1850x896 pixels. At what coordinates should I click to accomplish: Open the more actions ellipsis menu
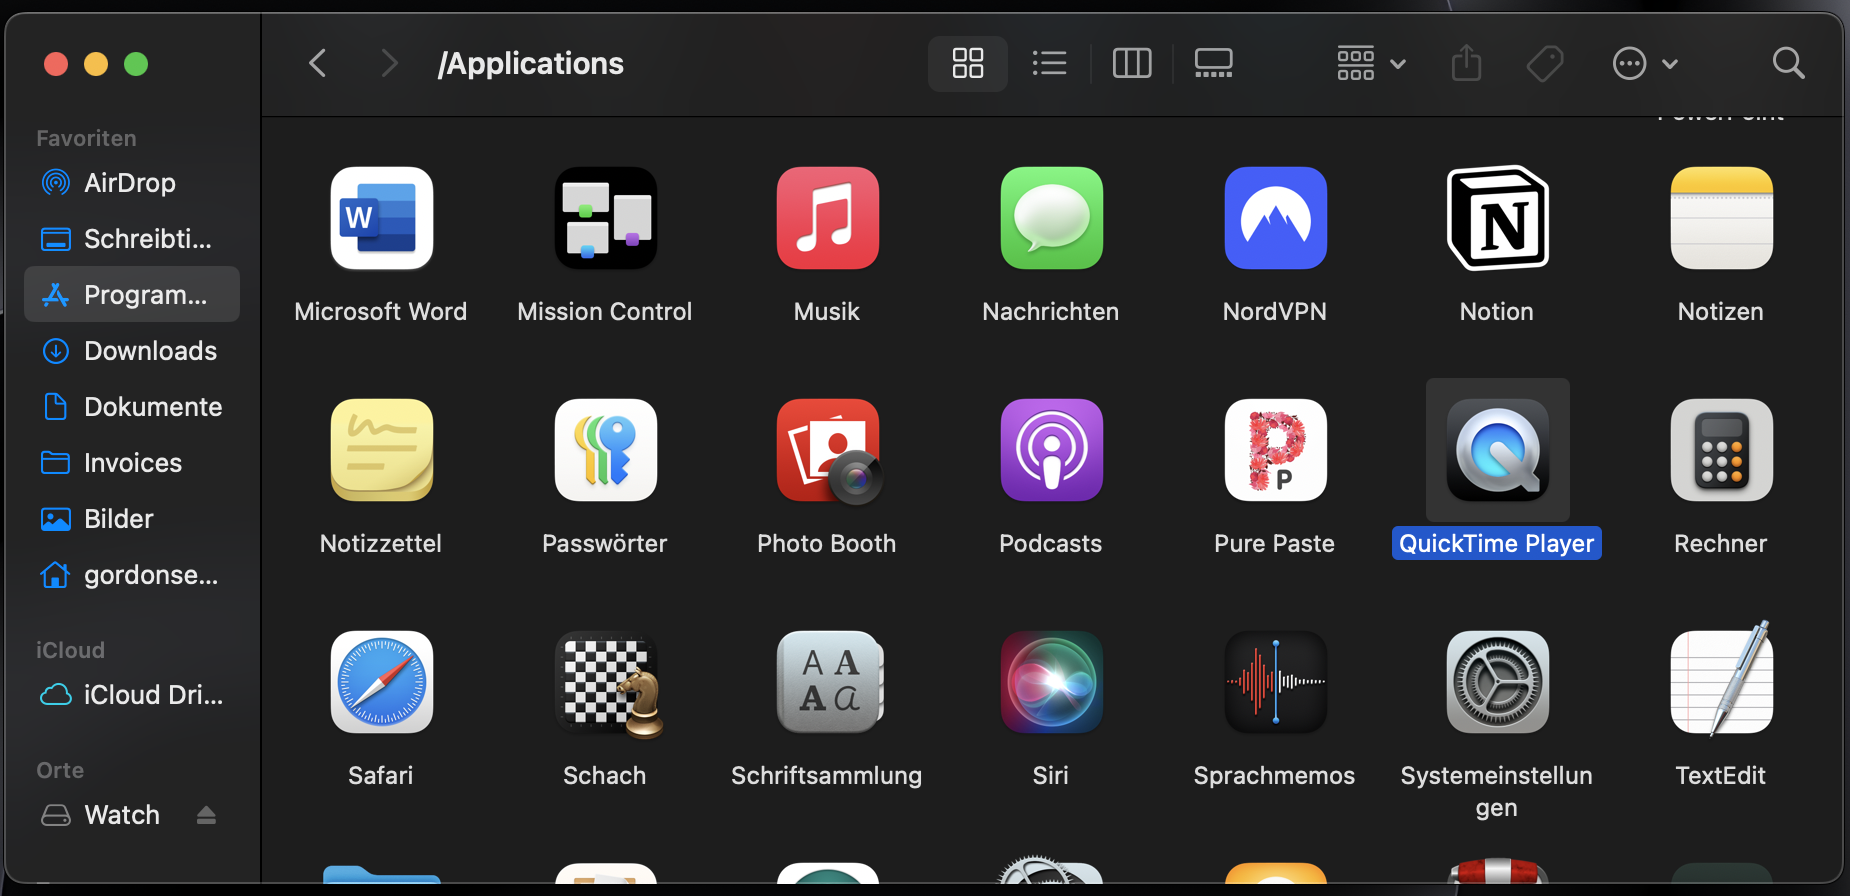[x=1645, y=64]
